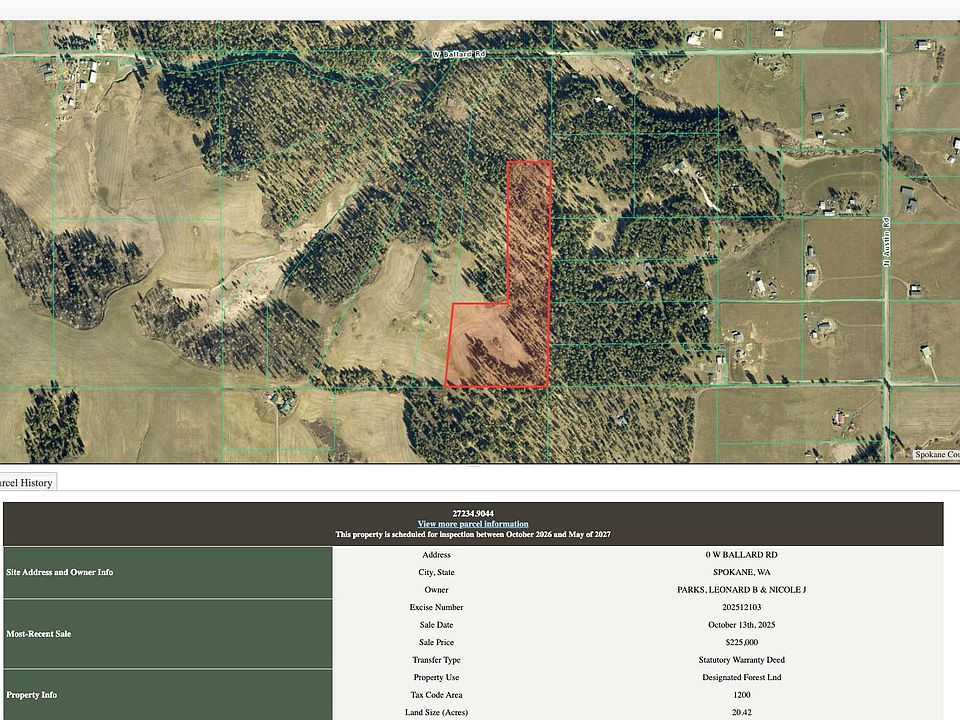
Task: Click the Tax Code Area label
Action: click(436, 695)
